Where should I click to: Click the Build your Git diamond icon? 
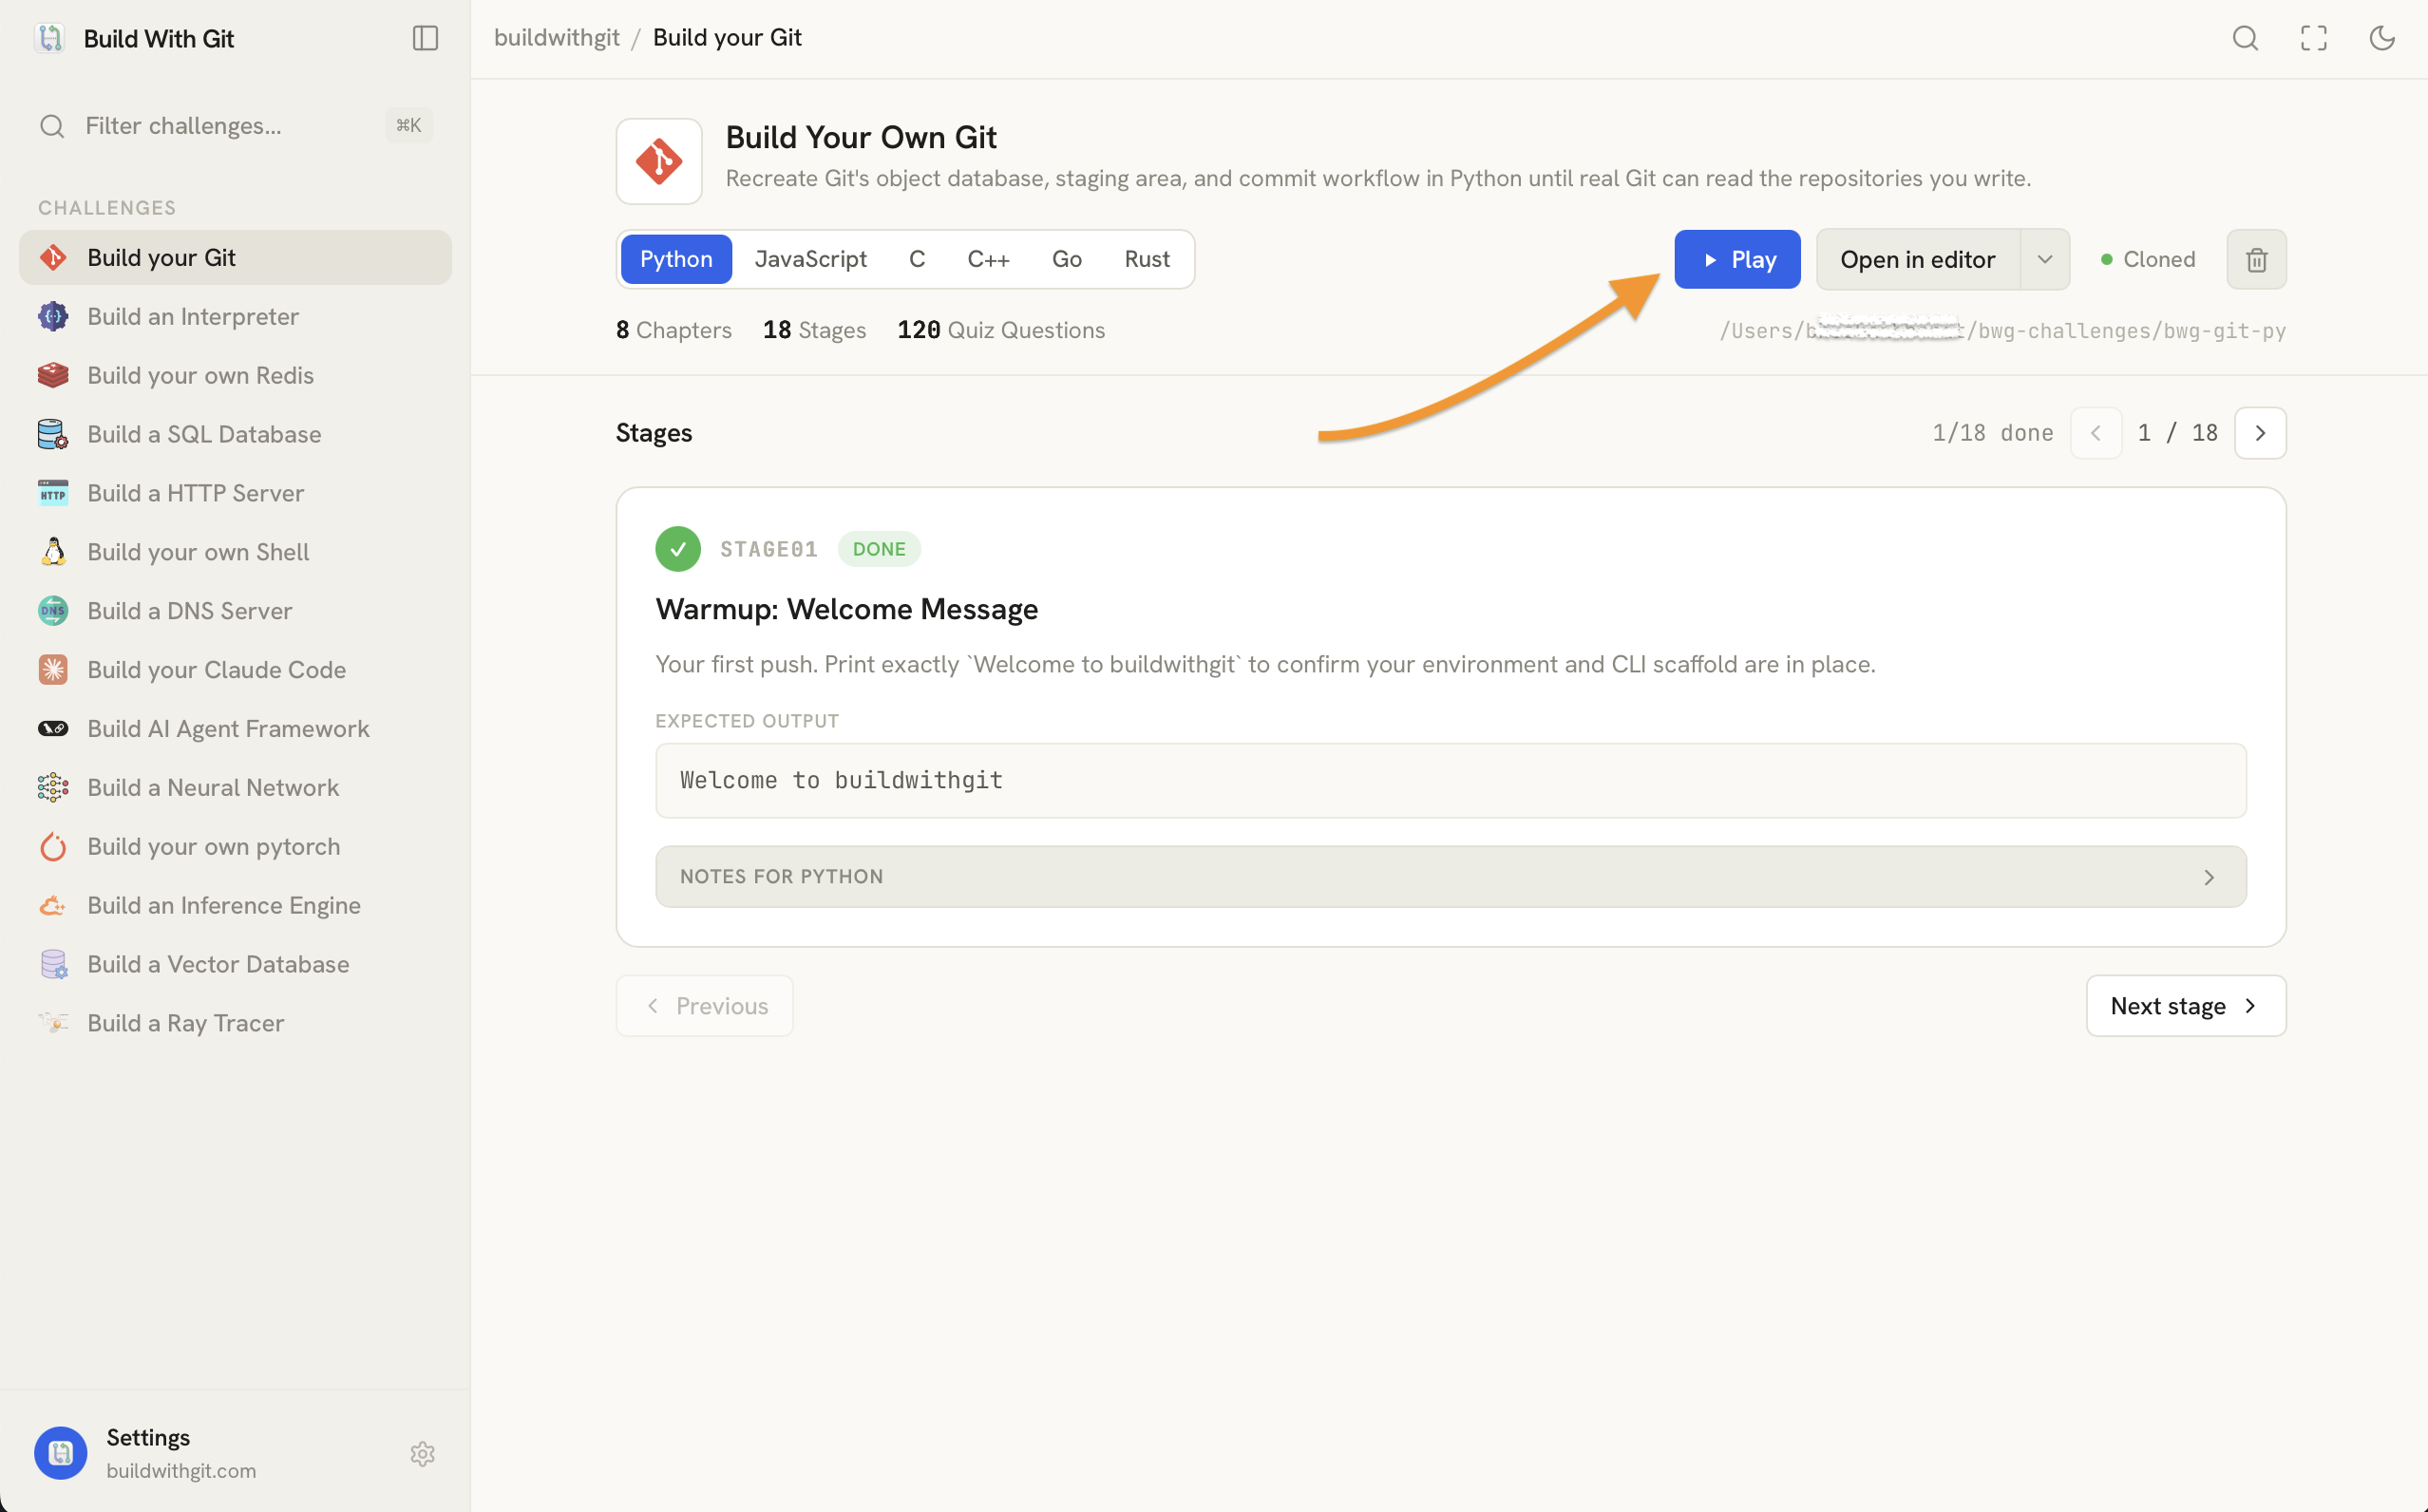click(53, 257)
